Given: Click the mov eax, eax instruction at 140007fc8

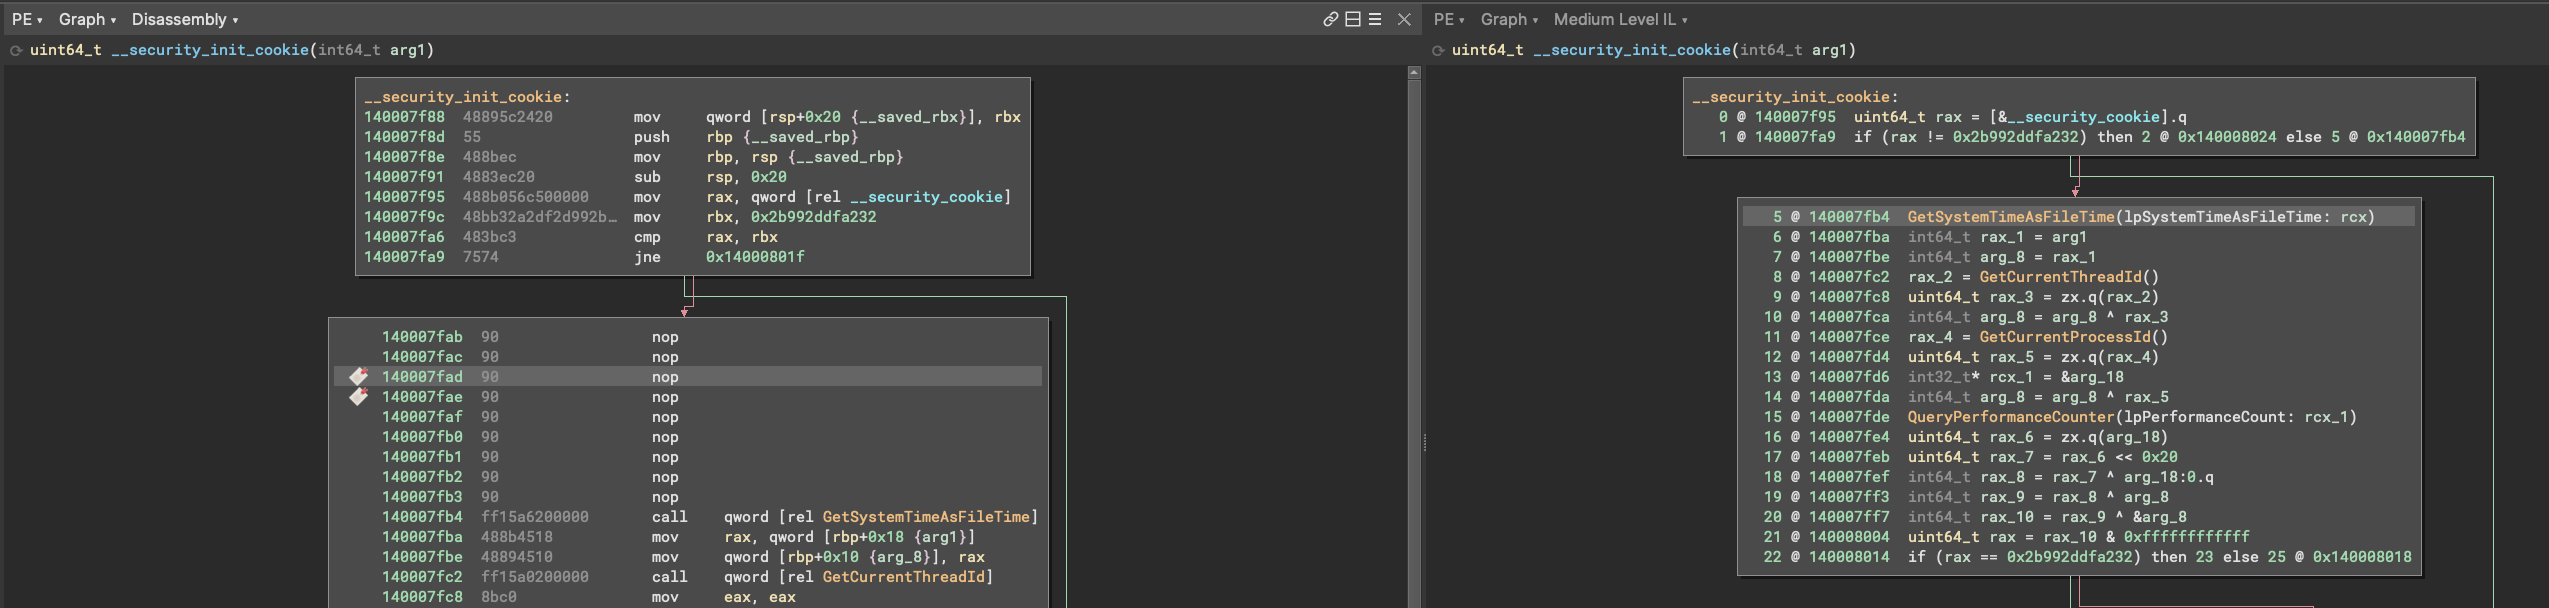Looking at the screenshot, I should click(x=724, y=597).
